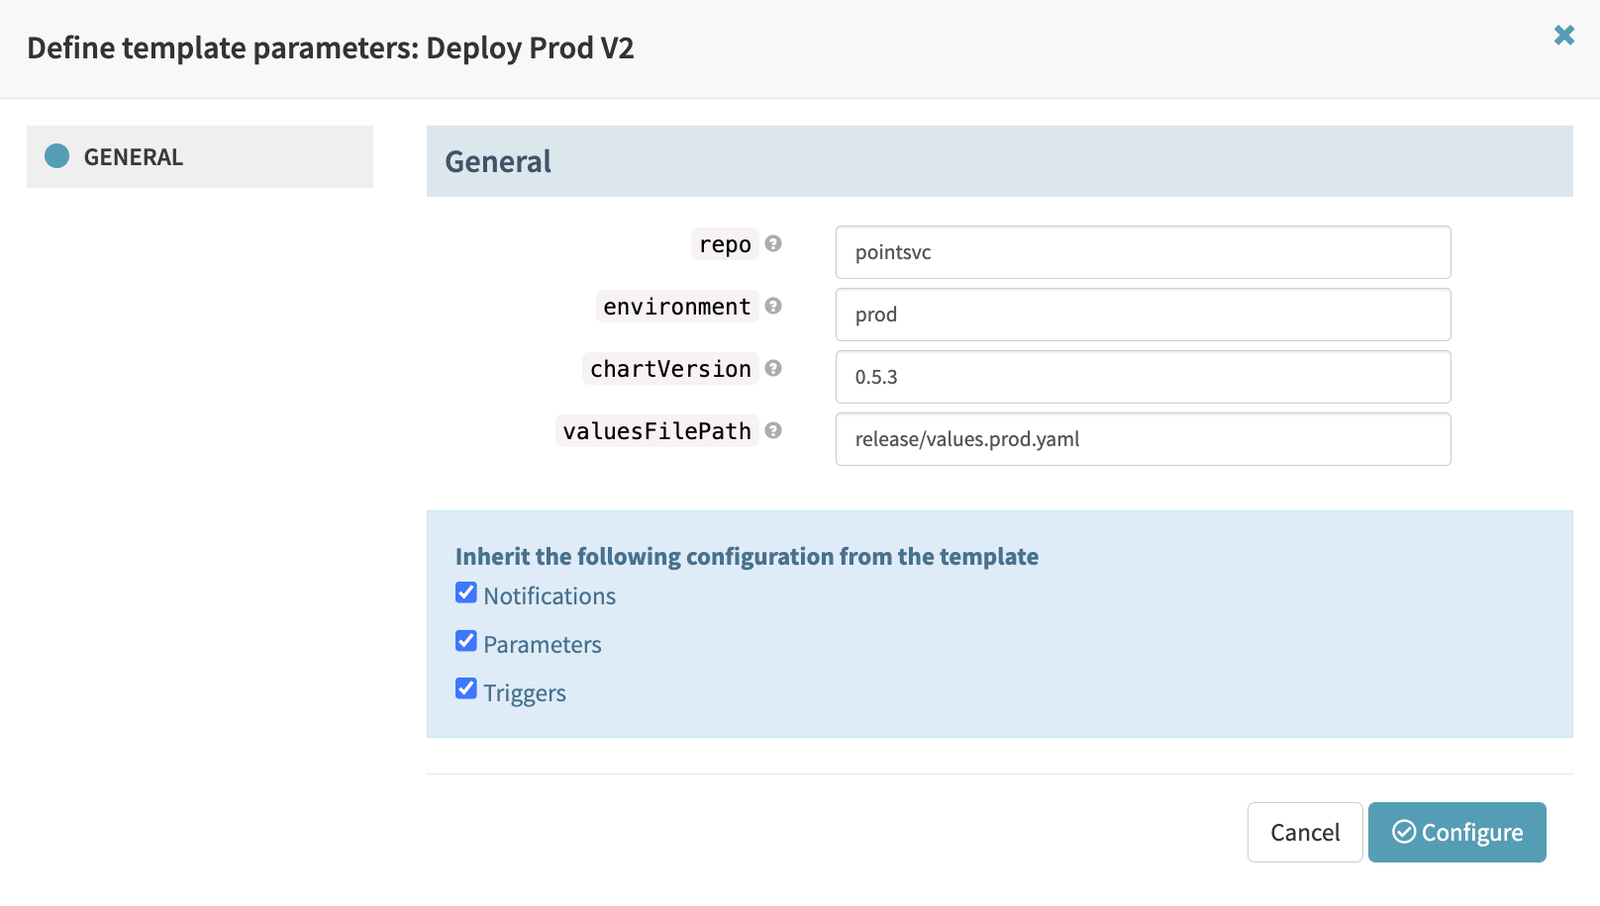Focus the repo input field
The width and height of the screenshot is (1600, 906).
click(x=1142, y=252)
